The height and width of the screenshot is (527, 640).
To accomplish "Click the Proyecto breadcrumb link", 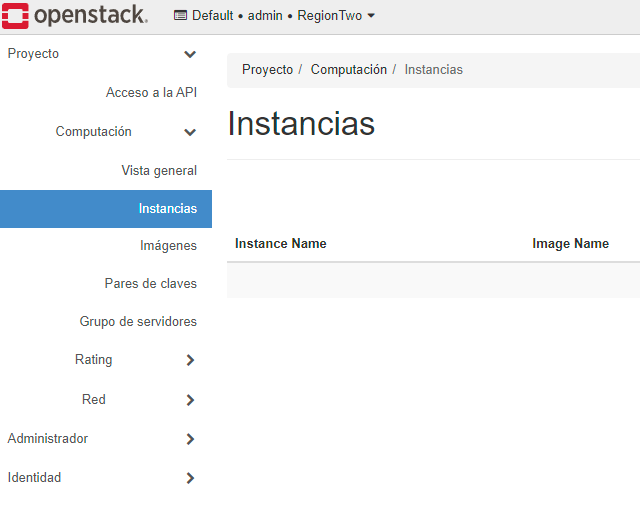I will [267, 69].
